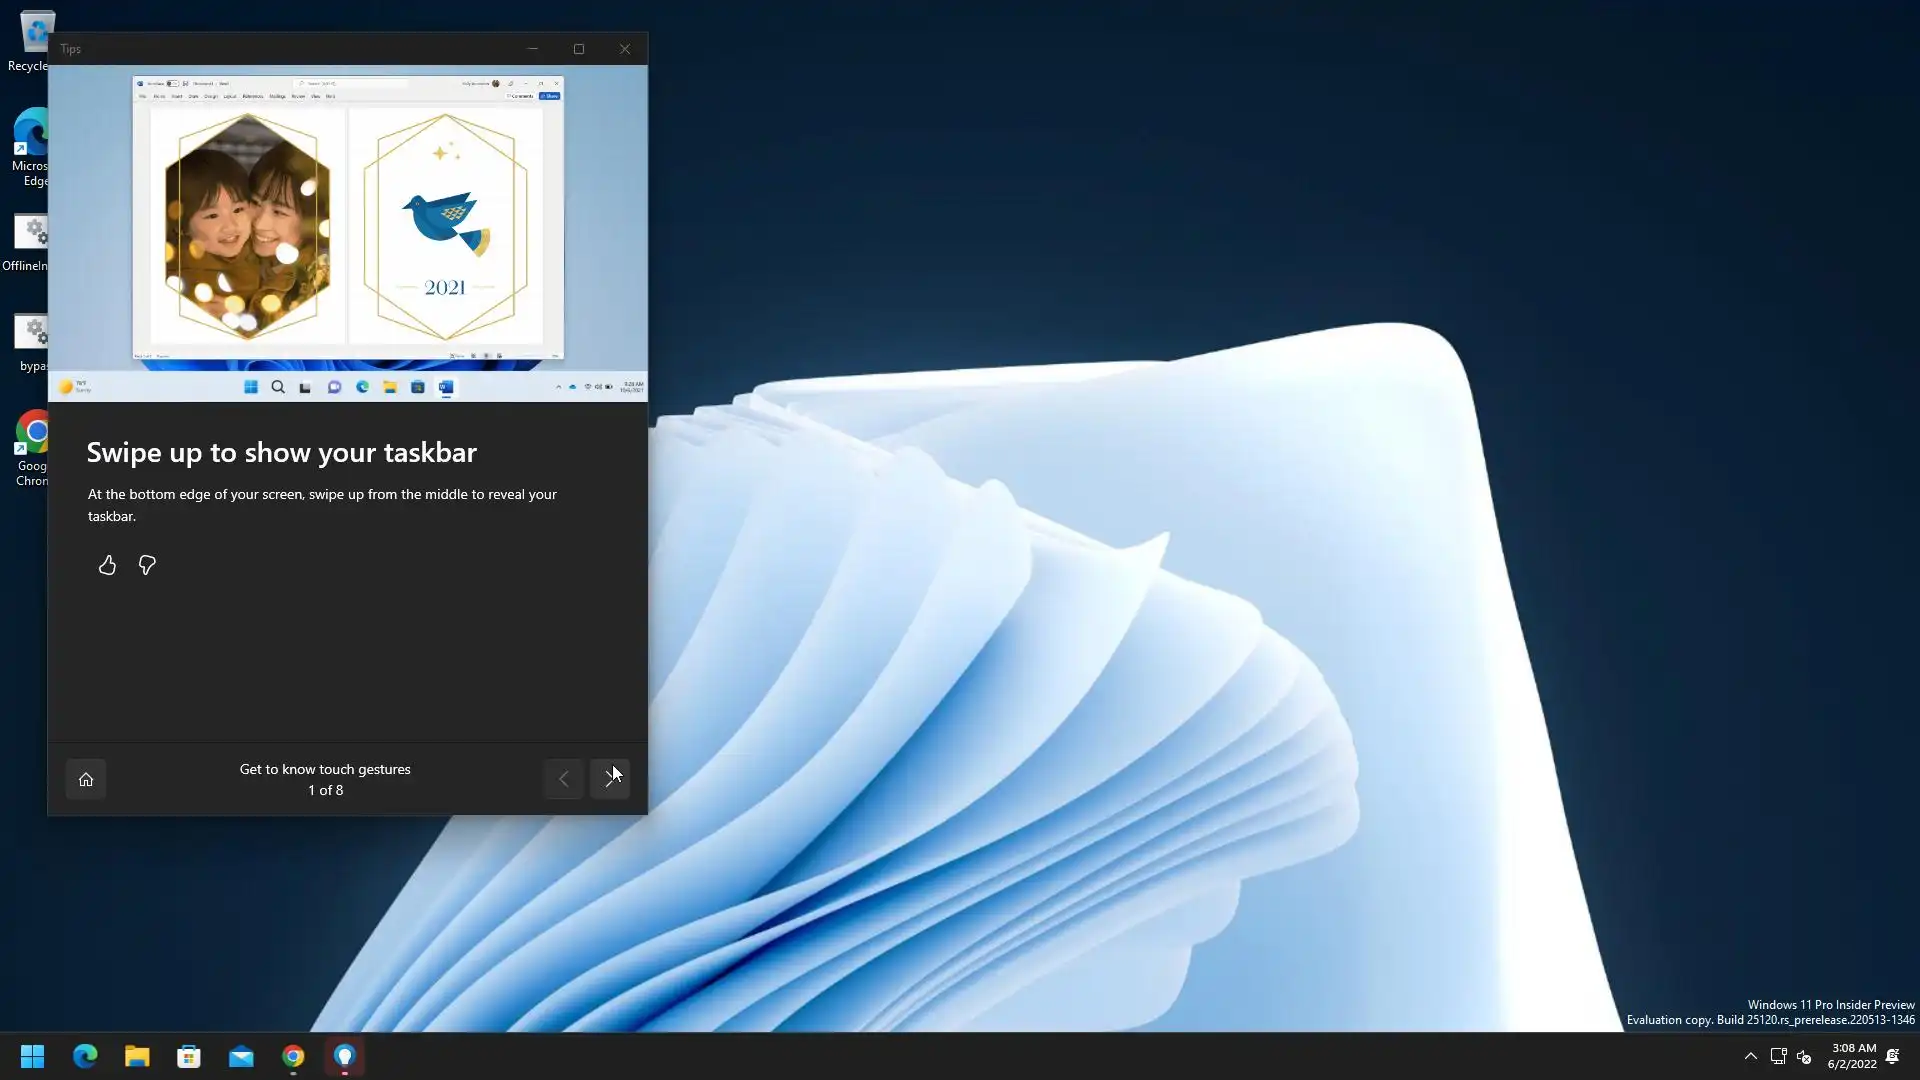Advance to the next tip
Screen dimensions: 1920x1080
click(609, 779)
